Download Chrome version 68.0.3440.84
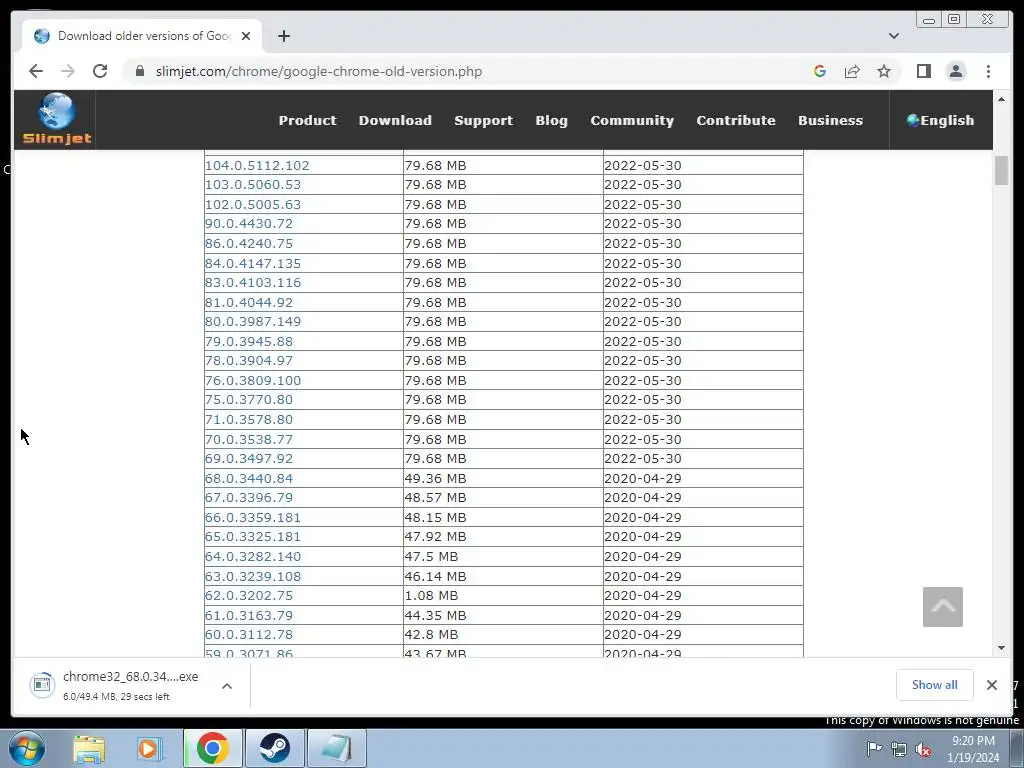The width and height of the screenshot is (1024, 768). pos(249,478)
